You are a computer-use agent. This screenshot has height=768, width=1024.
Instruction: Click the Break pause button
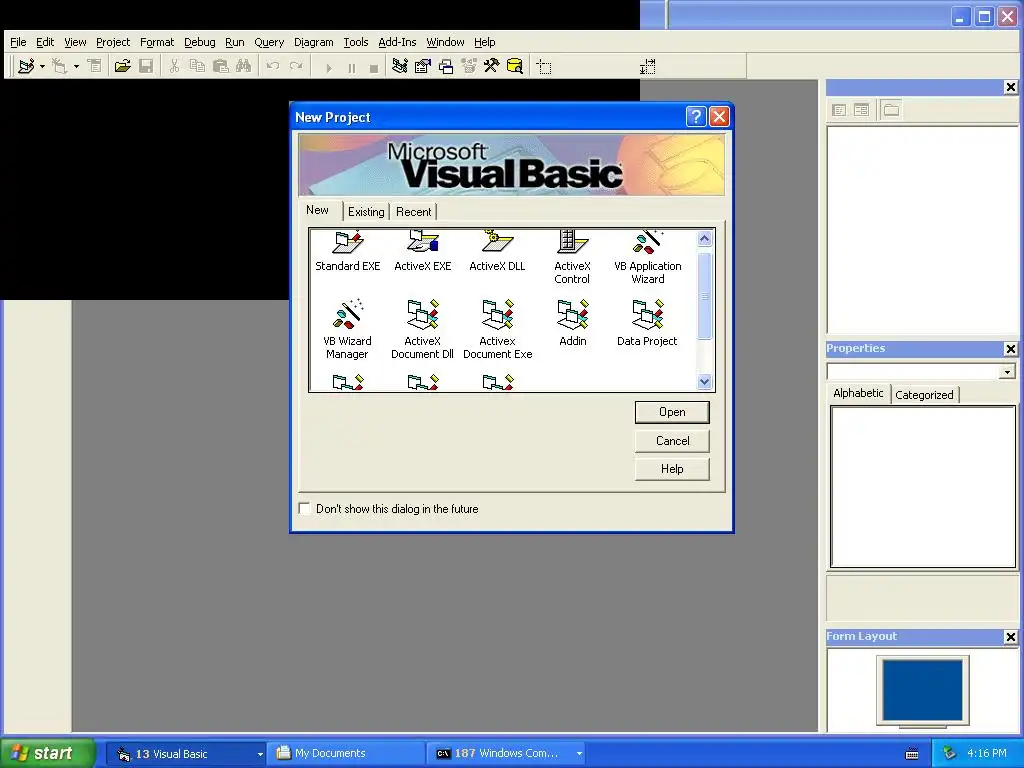[x=351, y=67]
